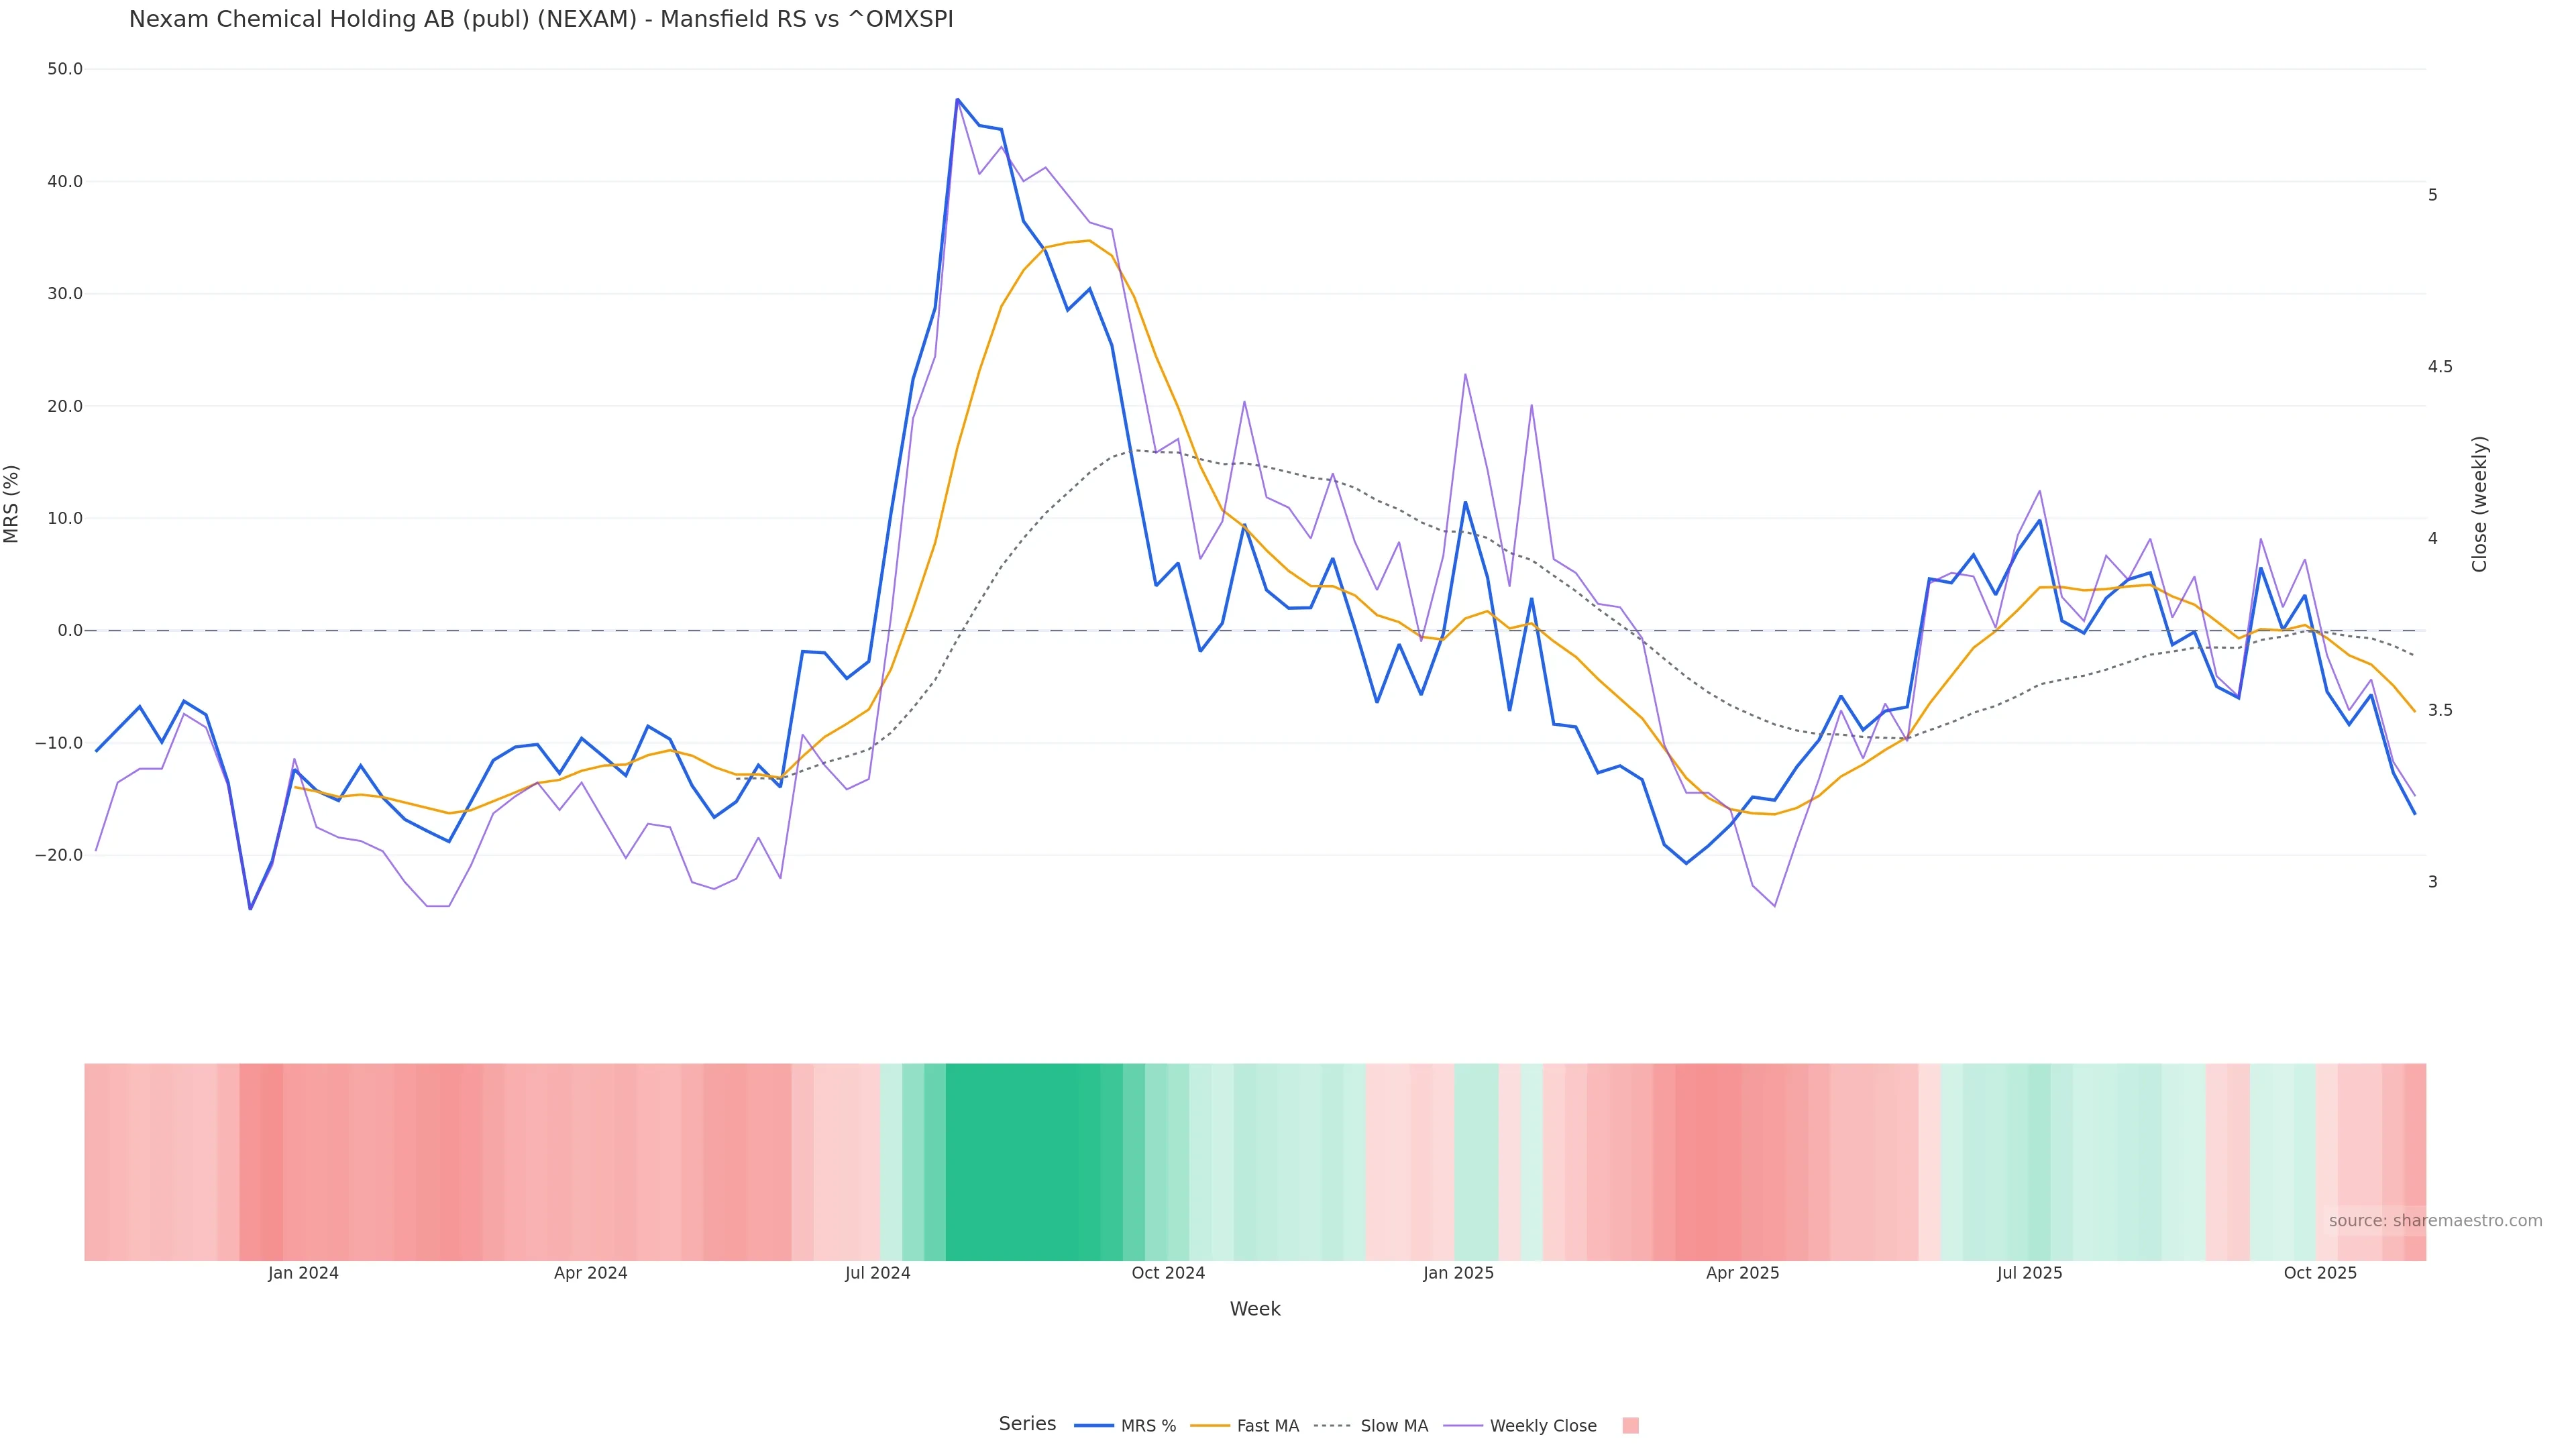This screenshot has height=1449, width=2576.
Task: Click the dashed Slow MA line sample
Action: coord(1332,1426)
